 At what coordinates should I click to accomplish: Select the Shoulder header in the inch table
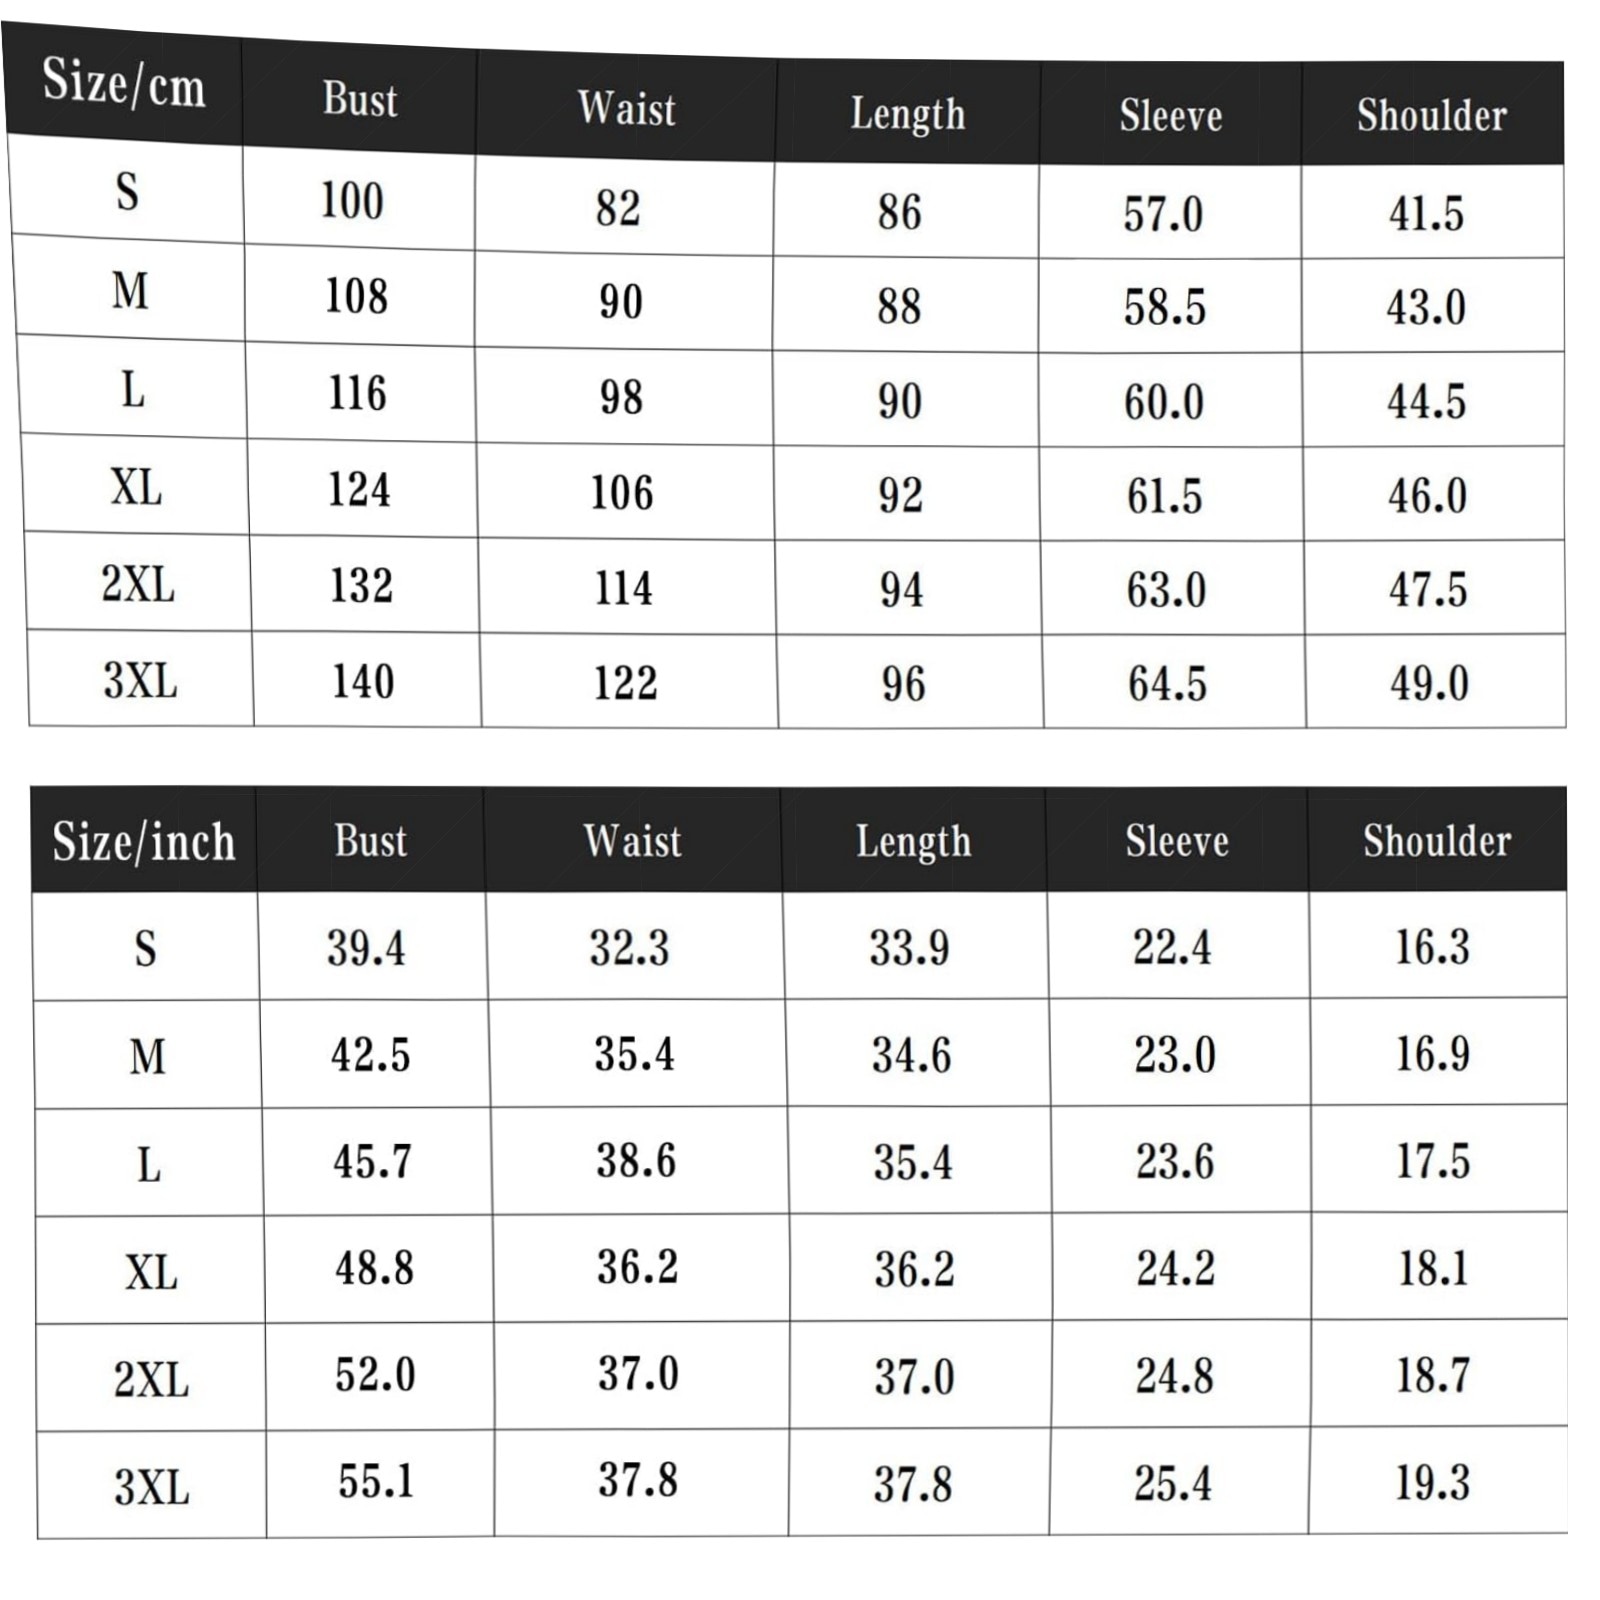(1437, 841)
